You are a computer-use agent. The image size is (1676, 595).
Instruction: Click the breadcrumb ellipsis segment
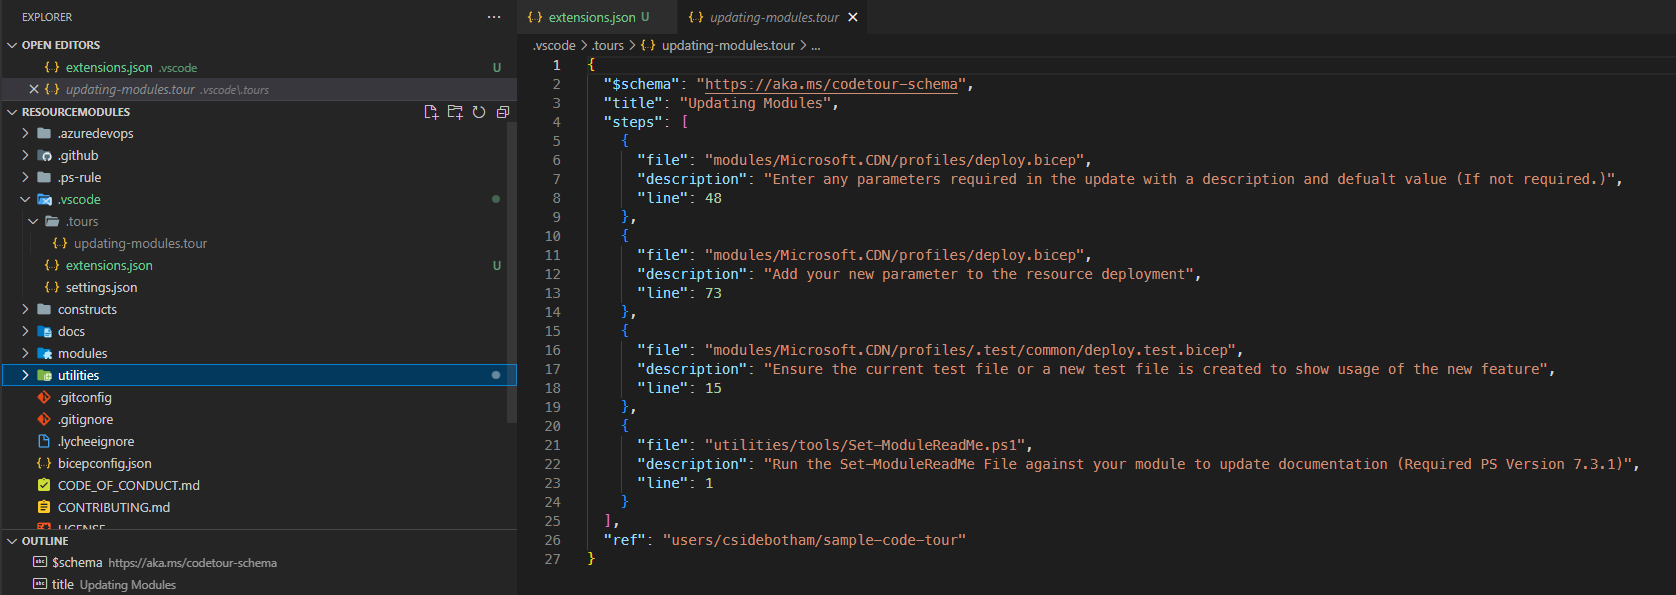(x=815, y=45)
